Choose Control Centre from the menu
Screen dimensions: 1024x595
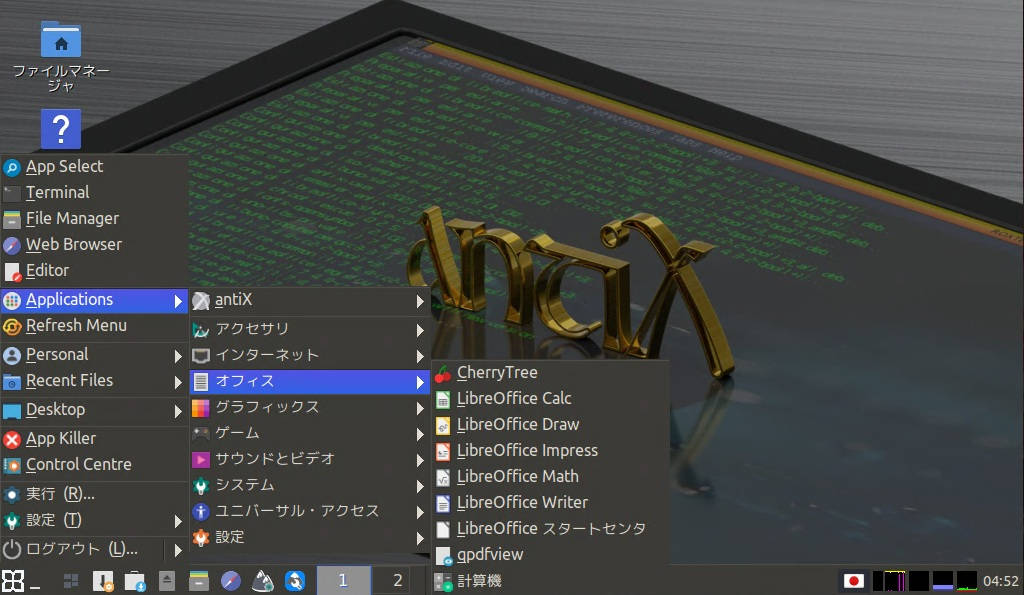78,464
